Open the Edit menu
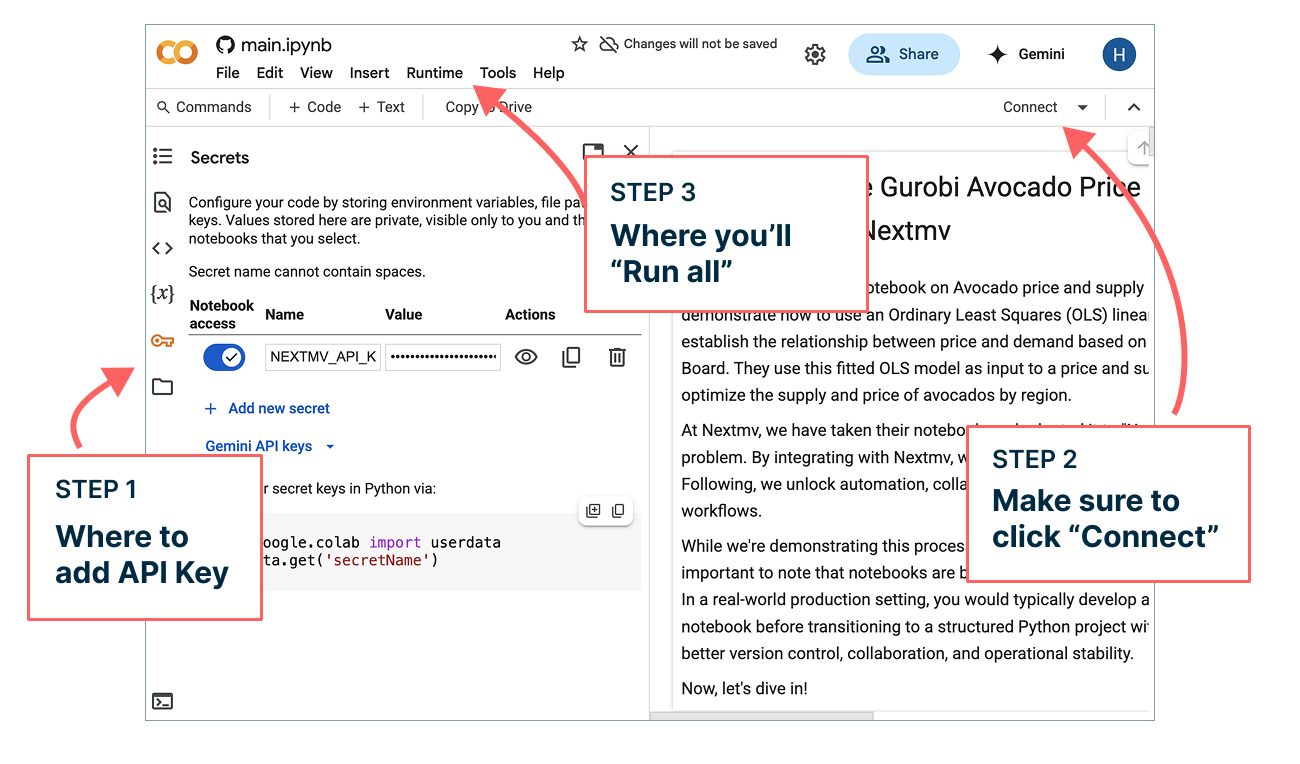 270,73
